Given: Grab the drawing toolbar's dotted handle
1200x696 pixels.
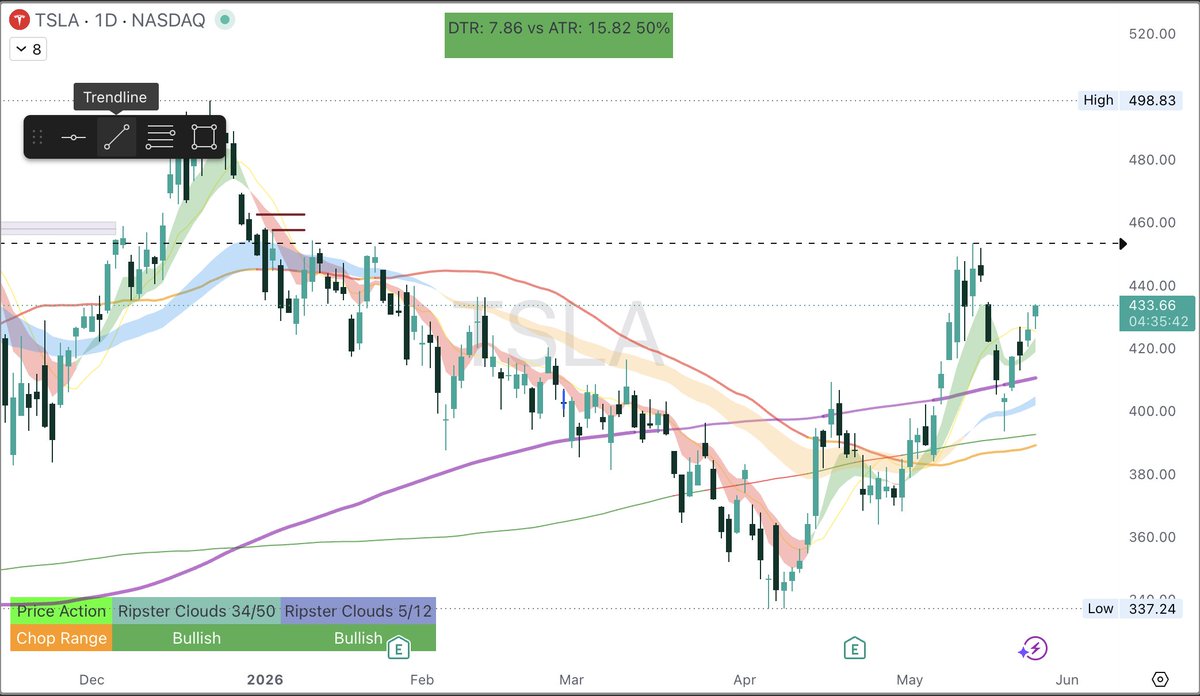Looking at the screenshot, I should click(38, 137).
